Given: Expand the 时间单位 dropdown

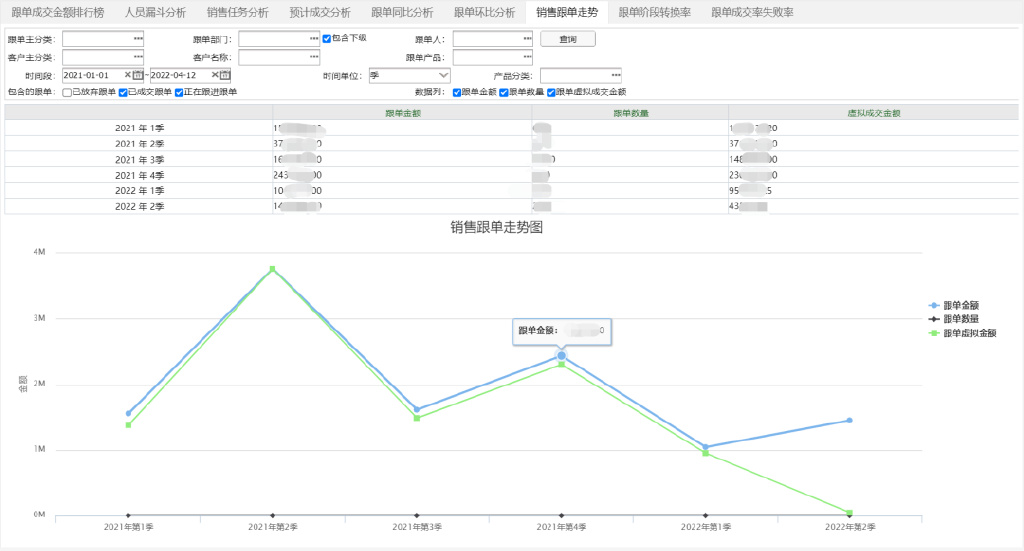Looking at the screenshot, I should coord(443,75).
